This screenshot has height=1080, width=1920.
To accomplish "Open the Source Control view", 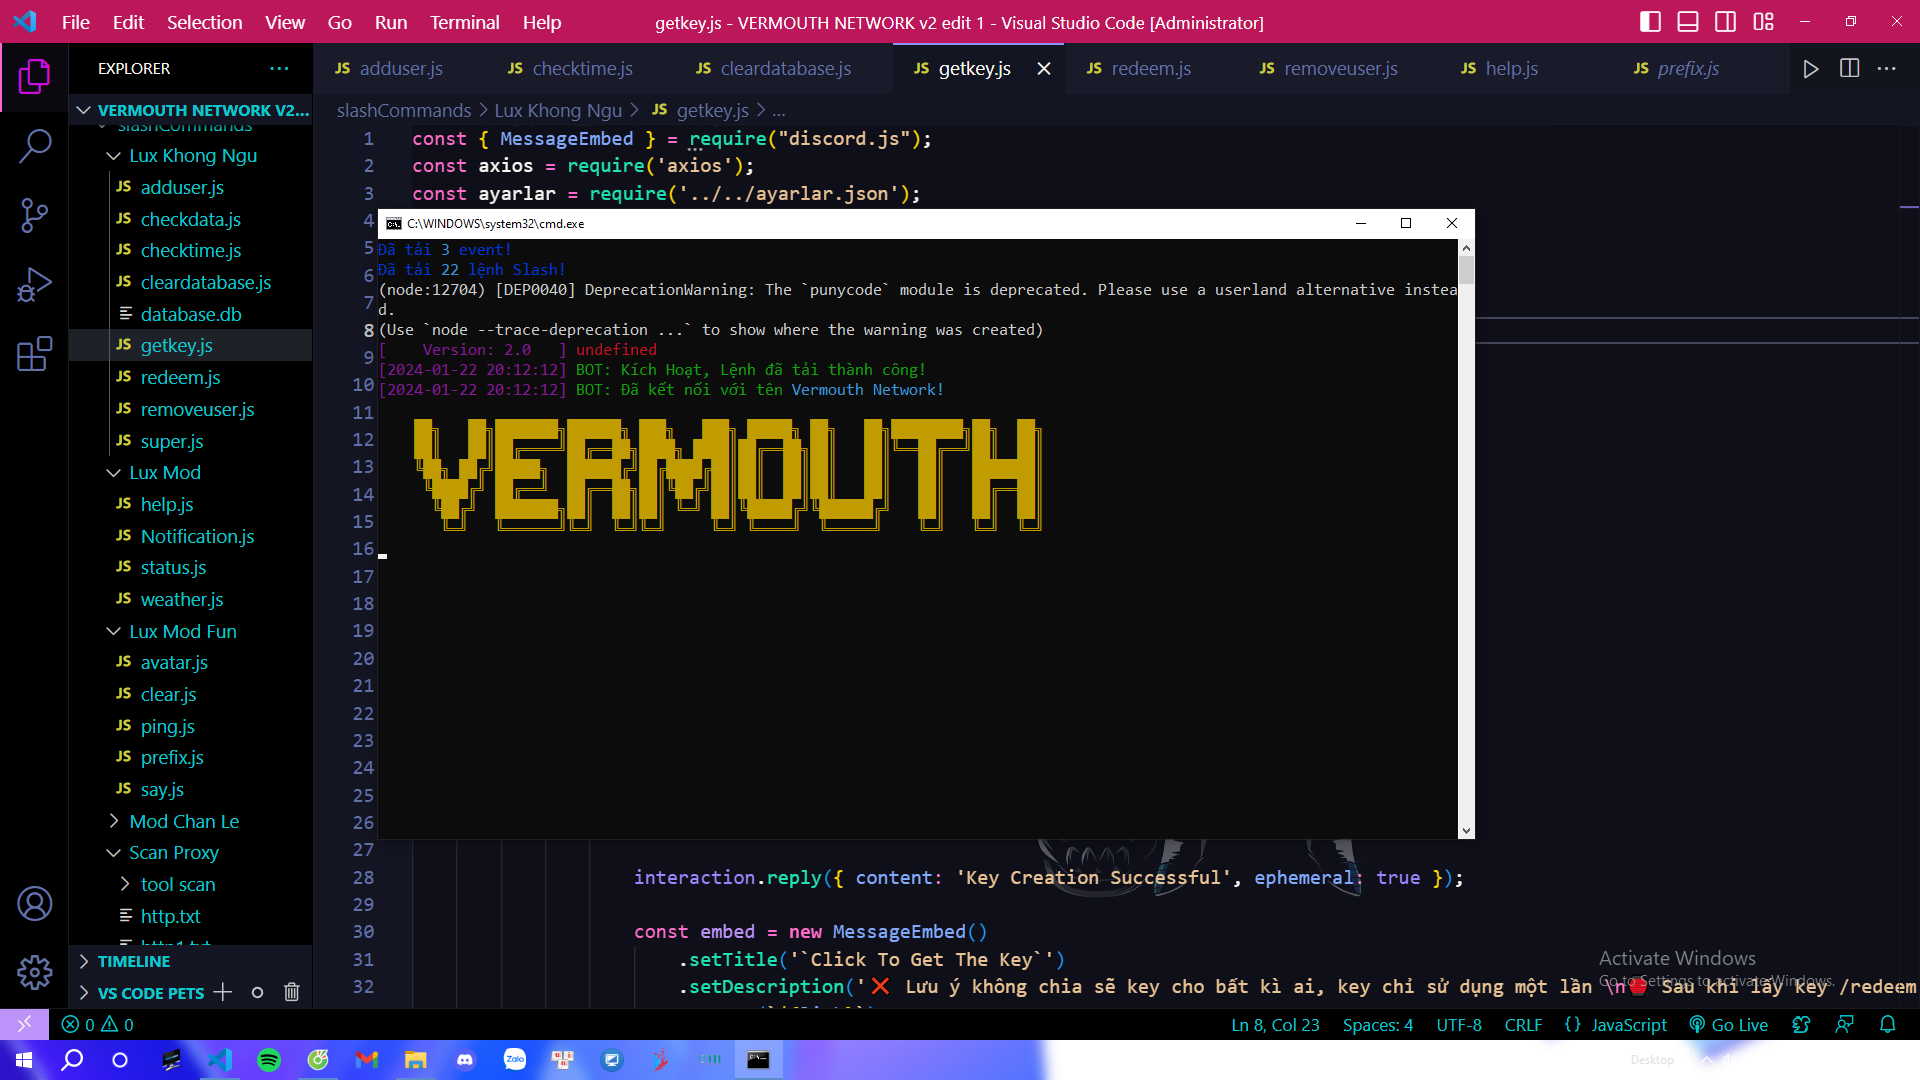I will (x=36, y=215).
